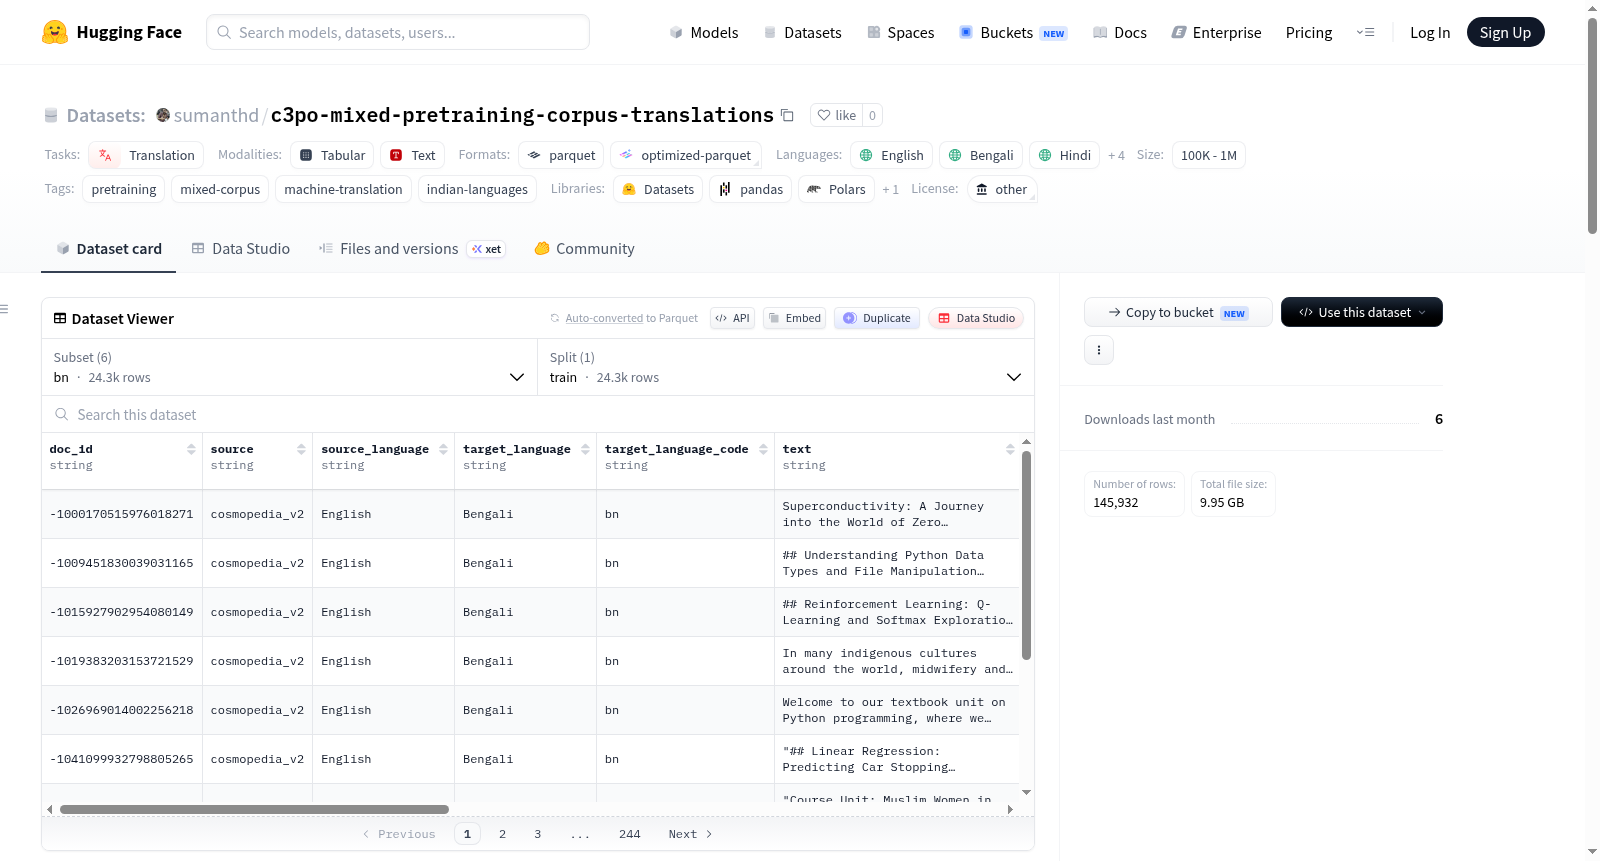Open Datasets in top navigation
The height and width of the screenshot is (861, 1600).
[x=803, y=32]
